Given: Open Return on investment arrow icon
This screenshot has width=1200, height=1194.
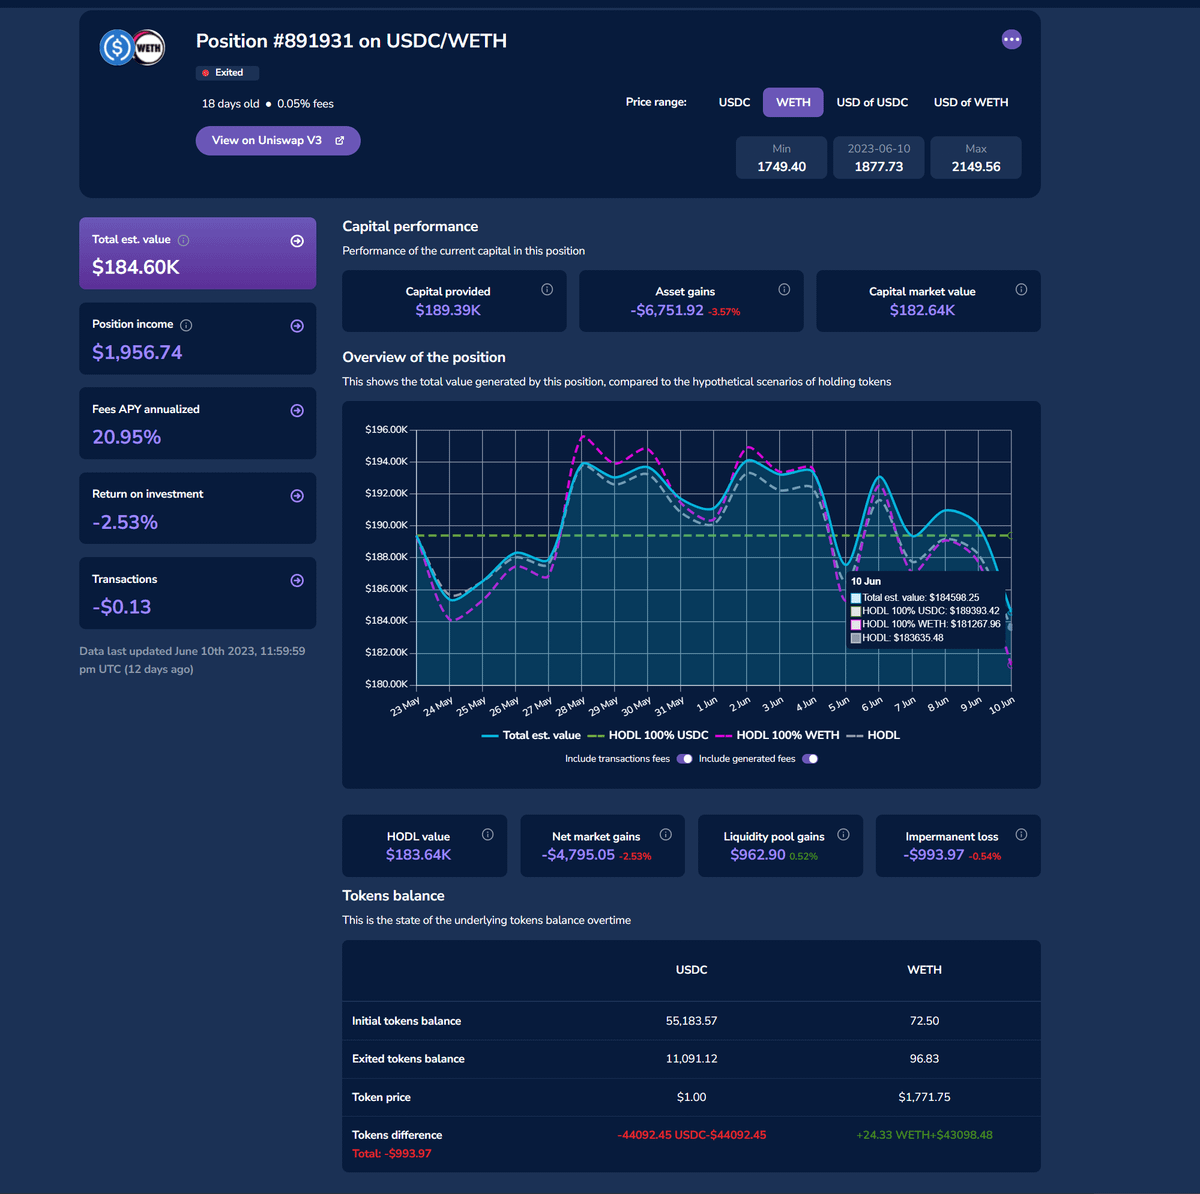Looking at the screenshot, I should pyautogui.click(x=297, y=496).
